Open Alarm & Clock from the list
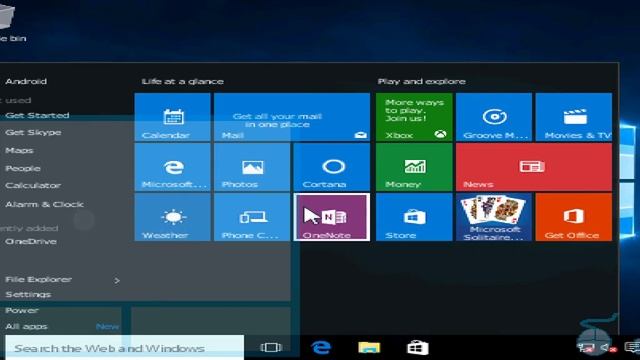This screenshot has width=640, height=360. click(44, 204)
